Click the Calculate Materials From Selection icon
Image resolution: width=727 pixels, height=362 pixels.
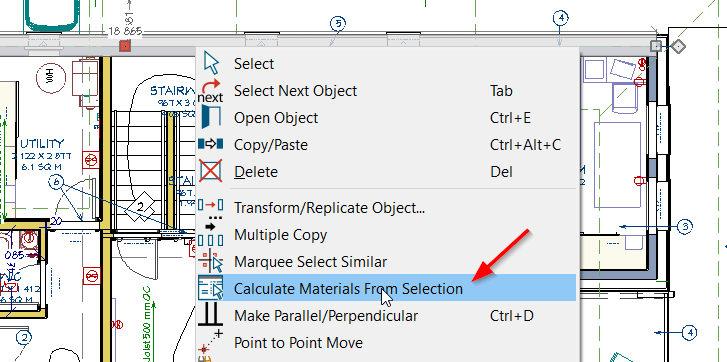(210, 288)
